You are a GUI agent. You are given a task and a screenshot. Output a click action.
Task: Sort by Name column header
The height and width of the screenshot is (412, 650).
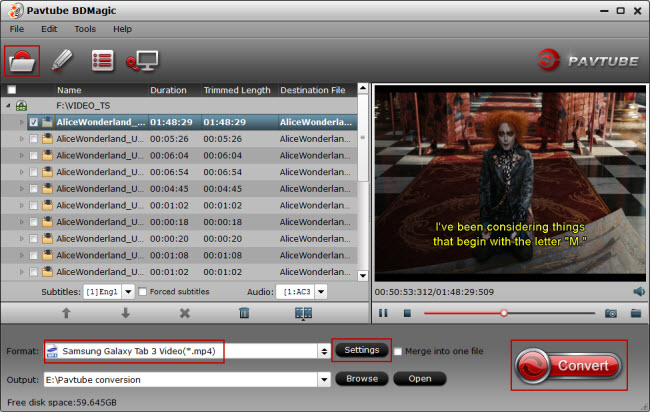click(69, 90)
